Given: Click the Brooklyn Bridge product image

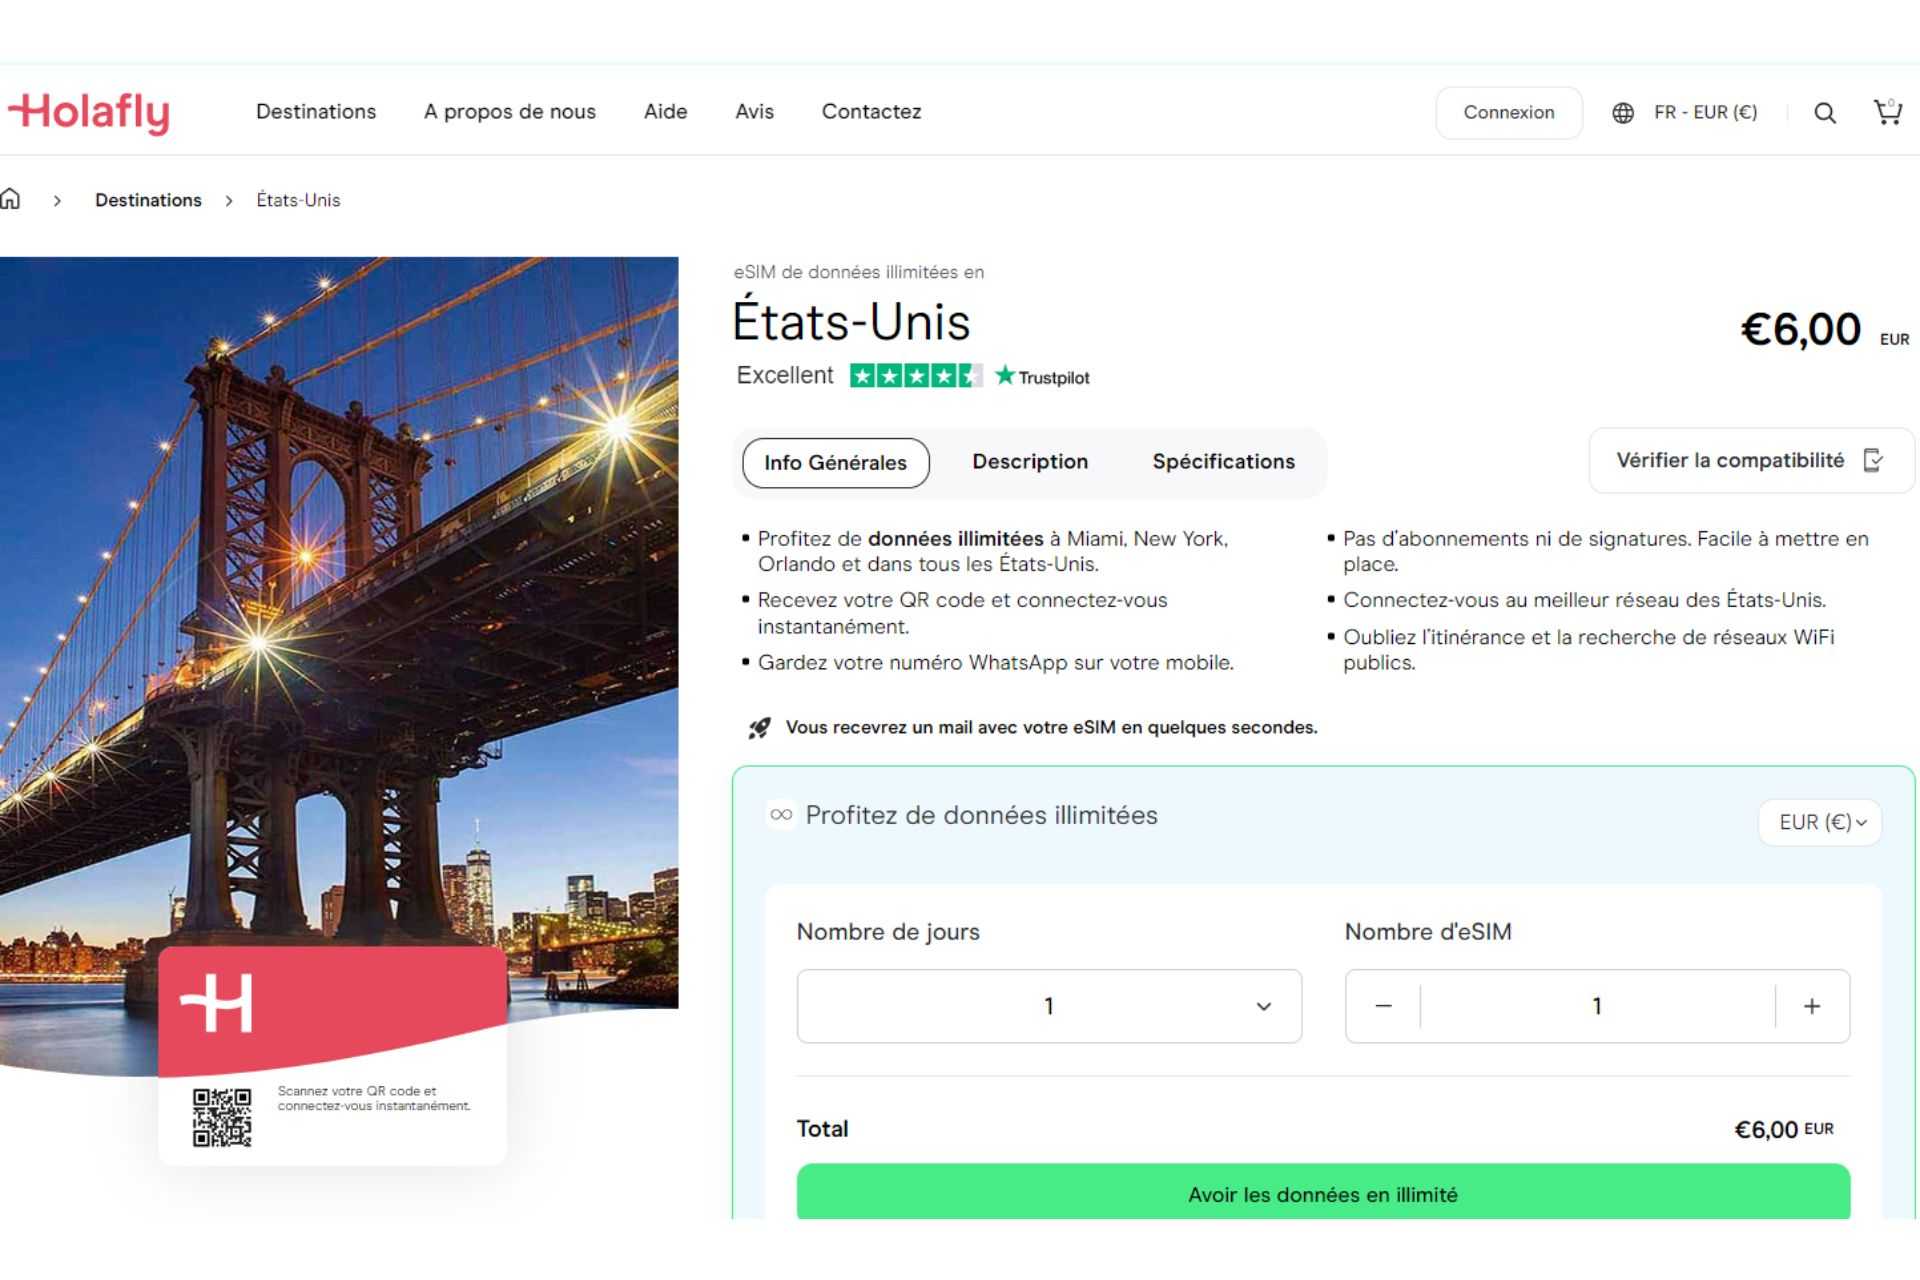Looking at the screenshot, I should (340, 600).
